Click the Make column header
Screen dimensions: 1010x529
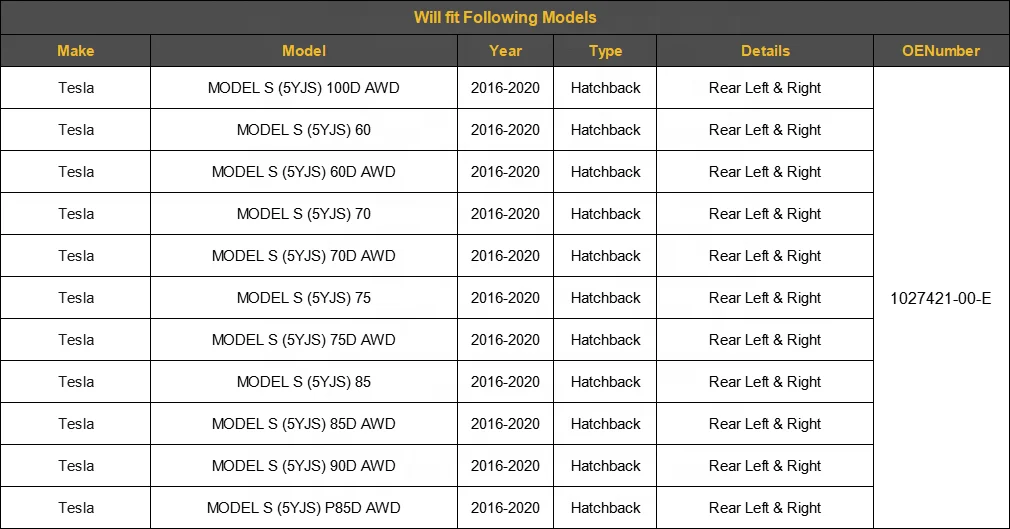pyautogui.click(x=76, y=51)
